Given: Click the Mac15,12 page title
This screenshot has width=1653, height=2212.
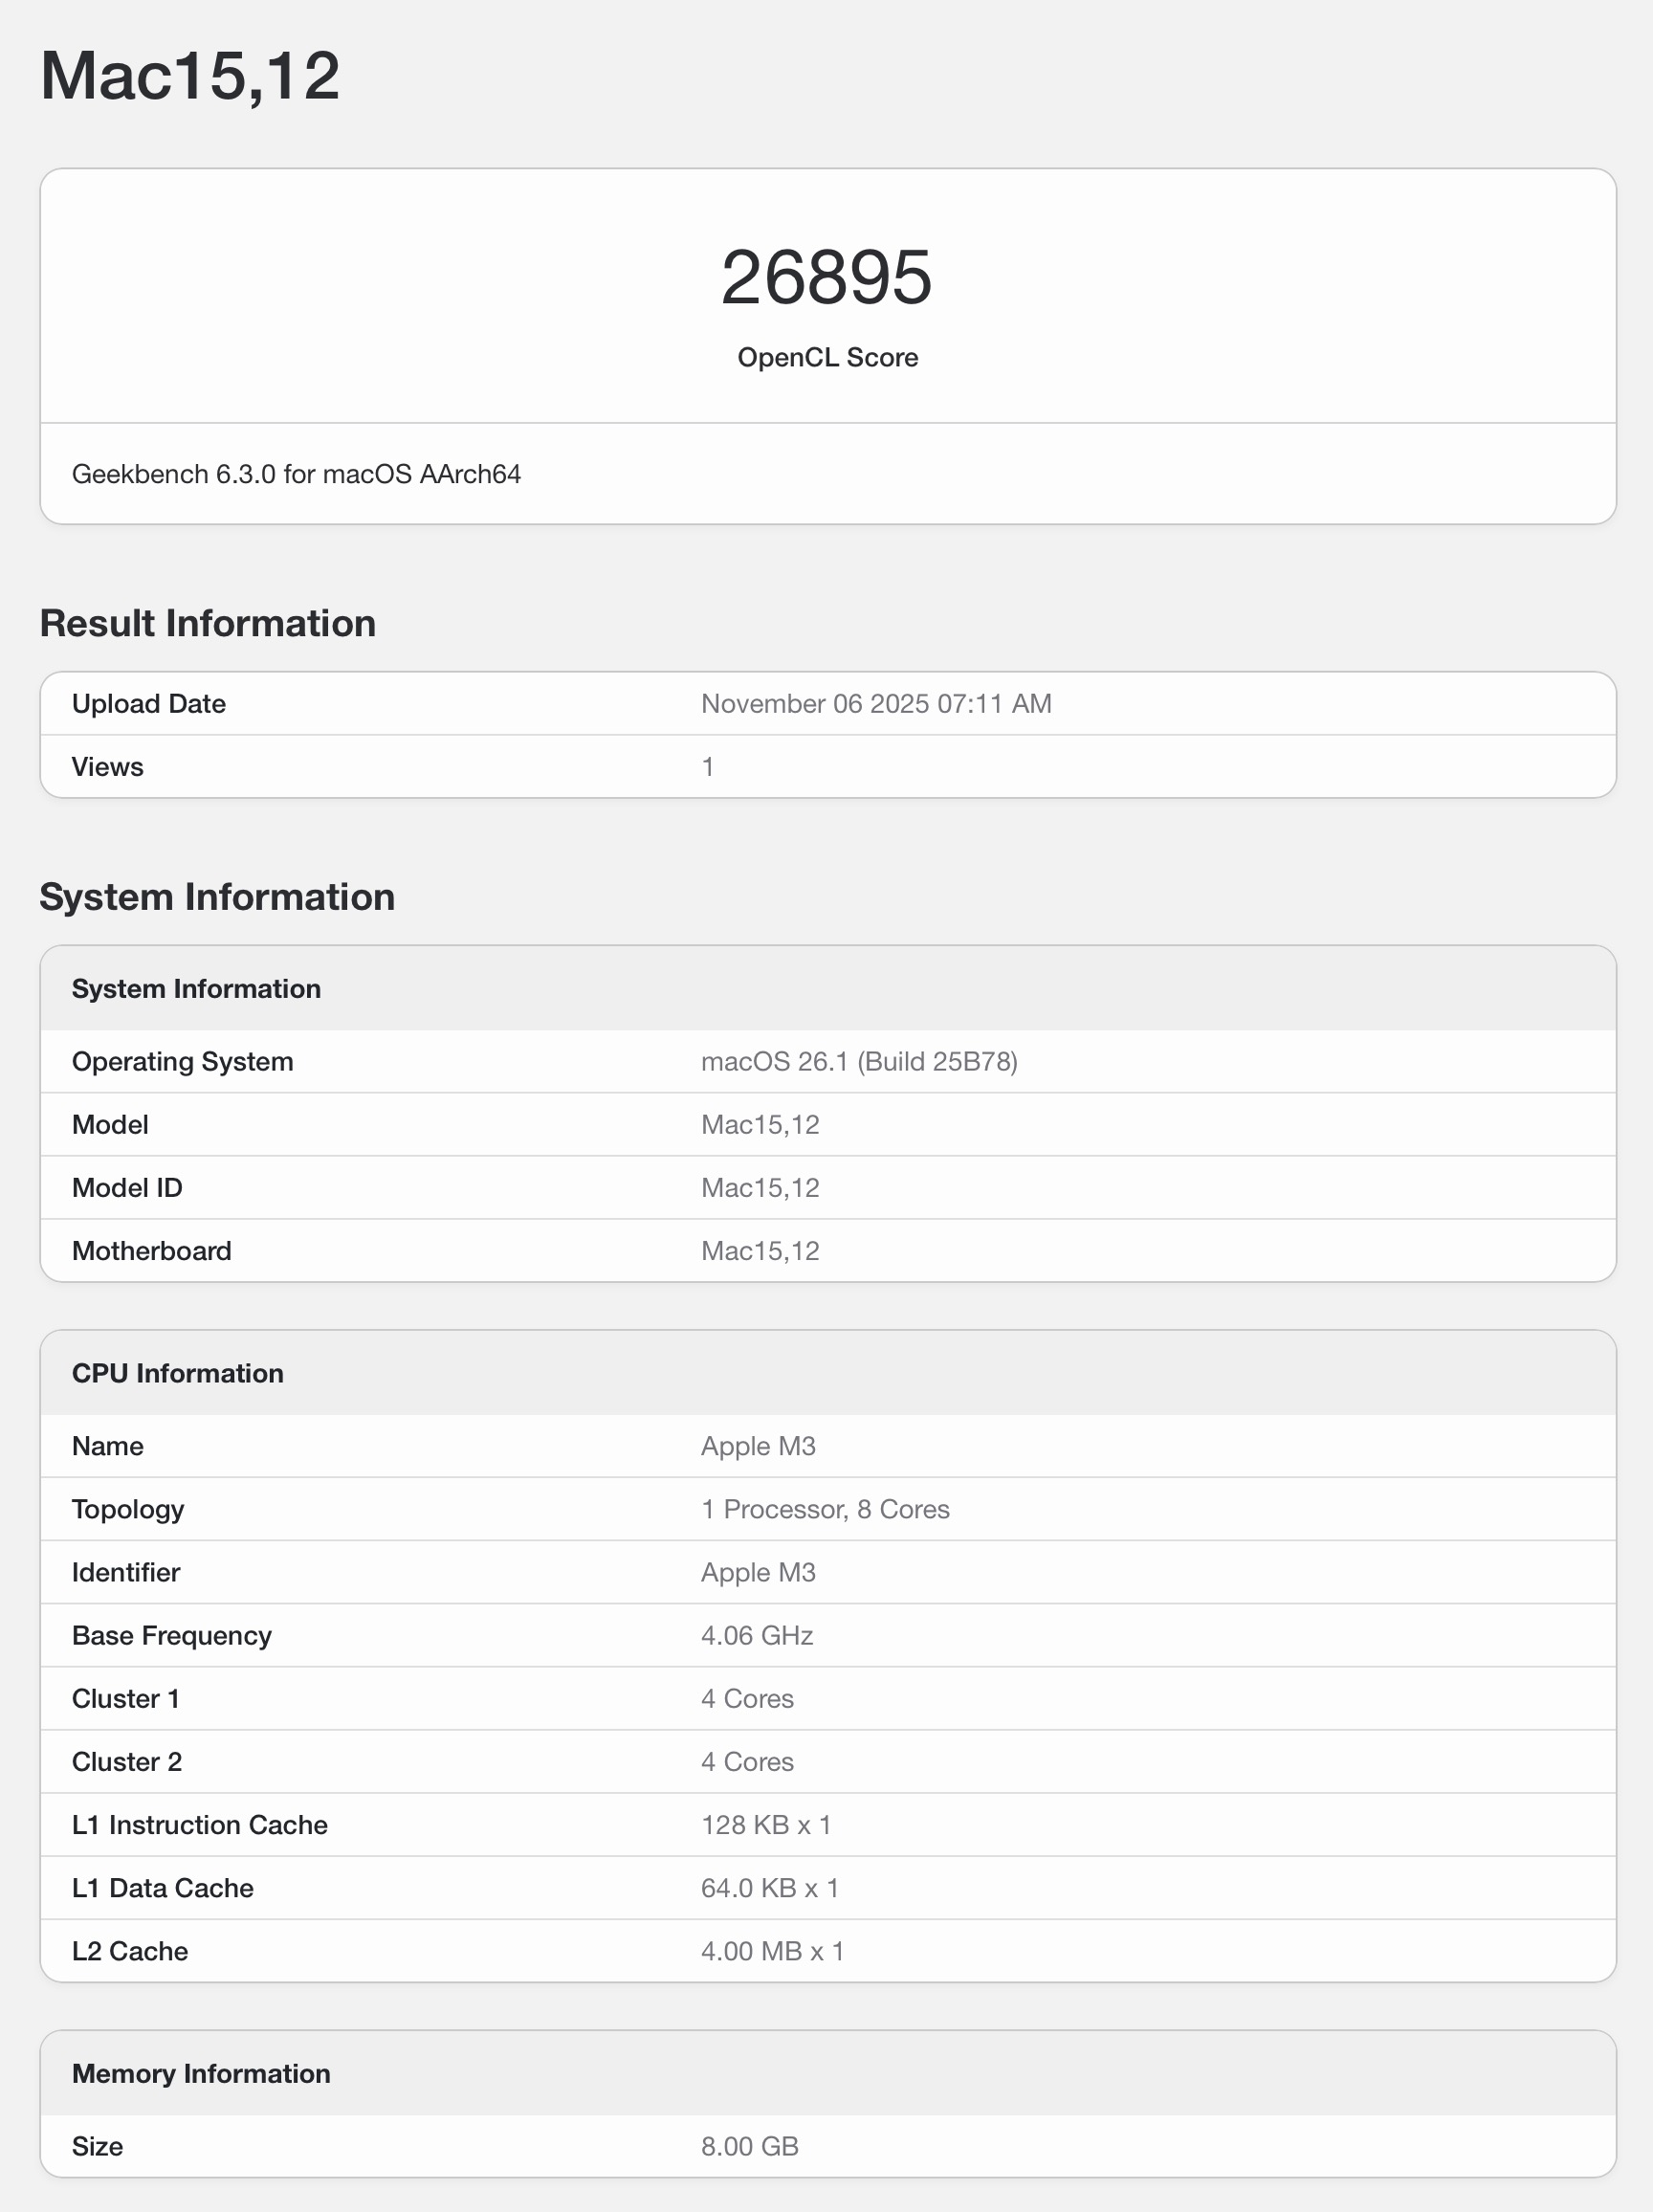Looking at the screenshot, I should coord(190,76).
